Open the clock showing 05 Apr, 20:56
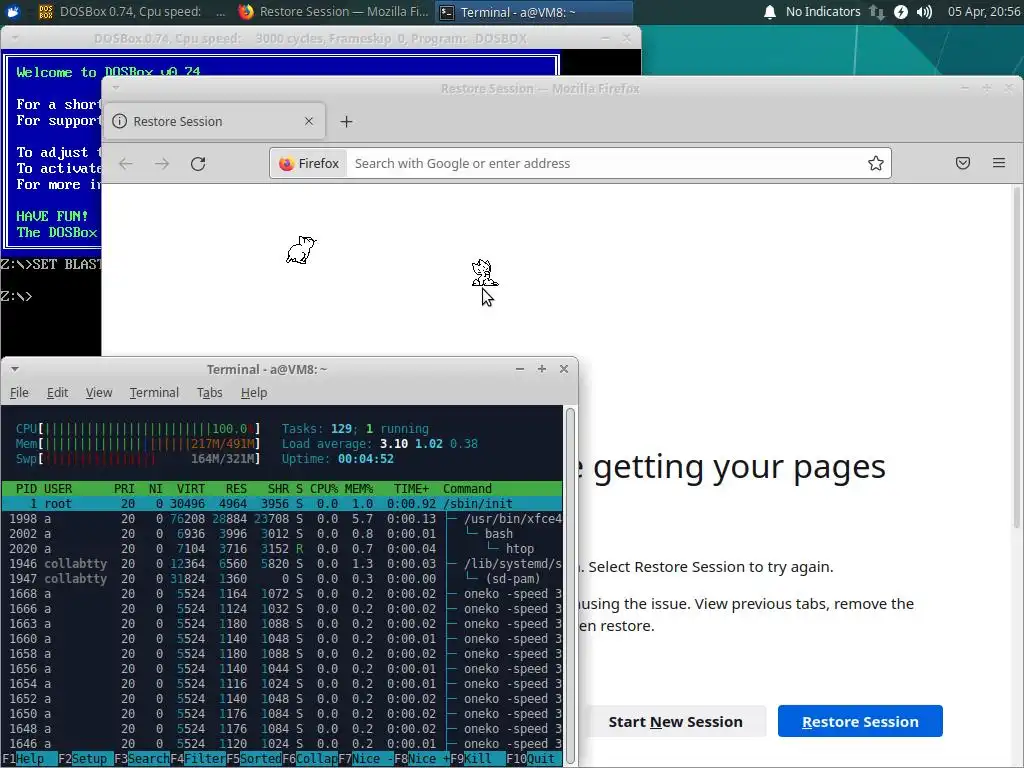Screen dimensions: 1024x768 [x=984, y=12]
